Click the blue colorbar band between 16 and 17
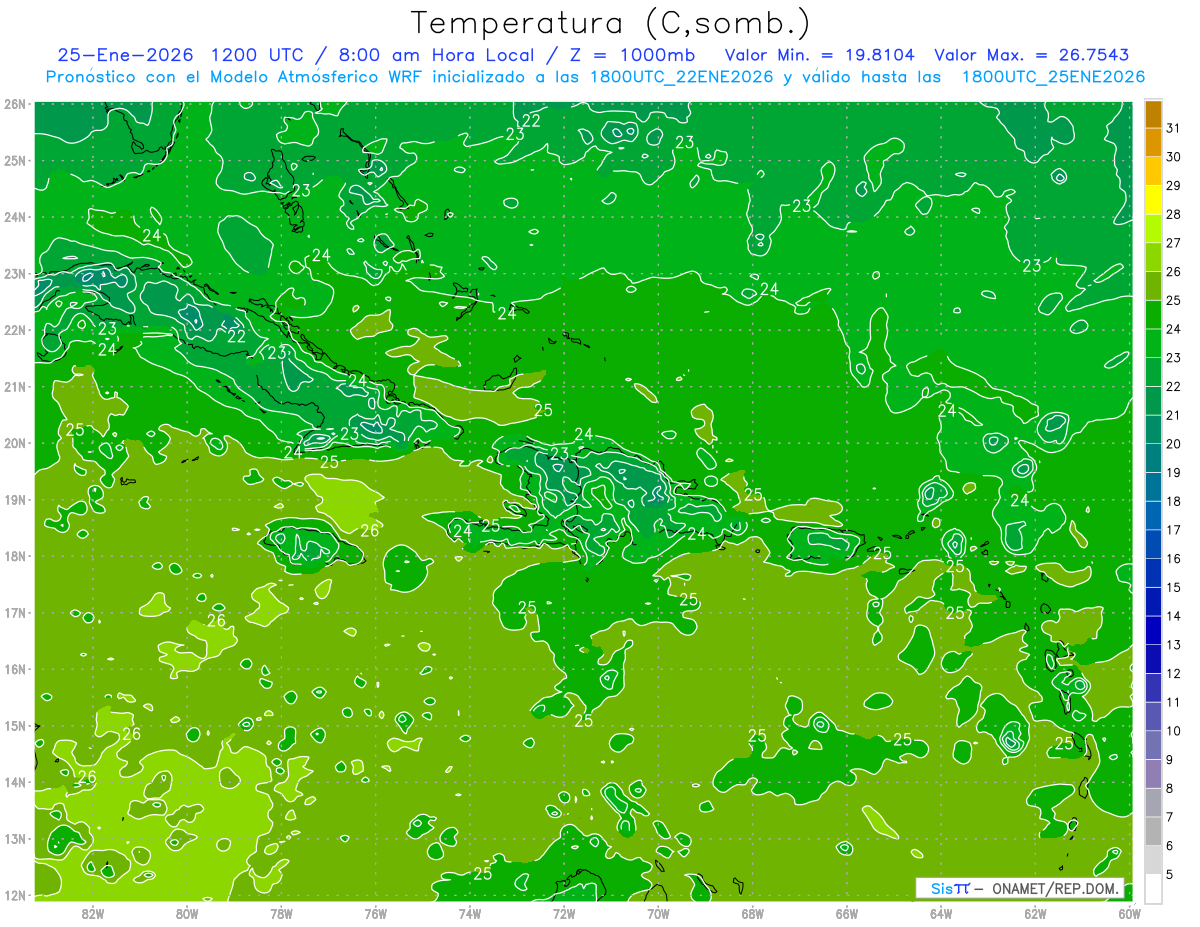 click(1153, 545)
